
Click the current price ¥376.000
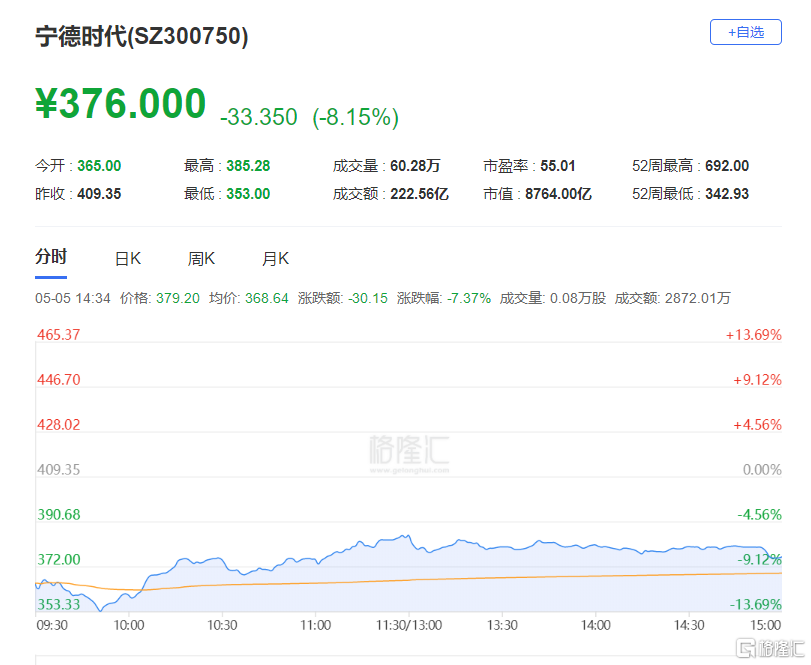pyautogui.click(x=121, y=103)
